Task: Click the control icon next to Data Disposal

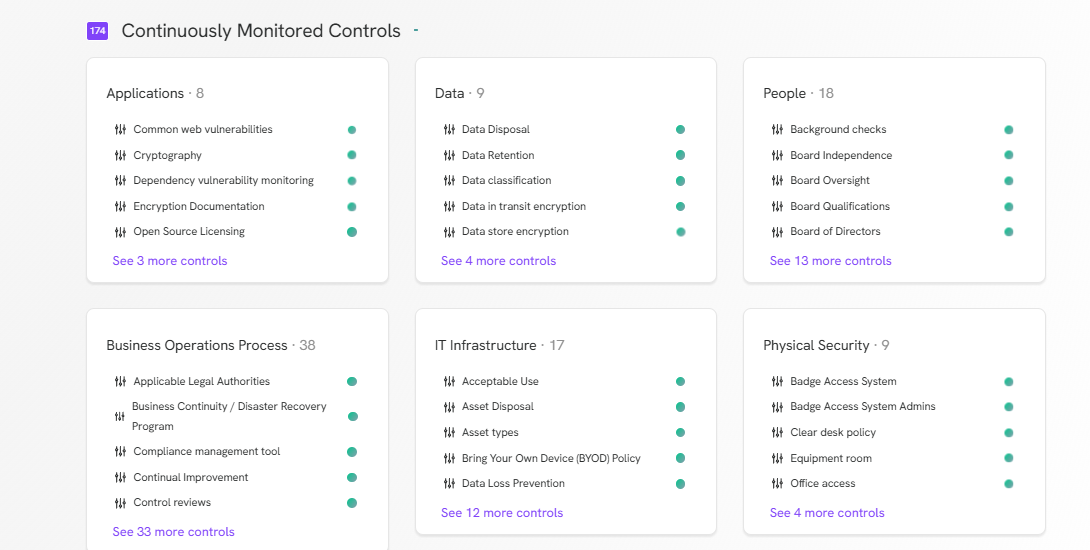Action: 449,129
